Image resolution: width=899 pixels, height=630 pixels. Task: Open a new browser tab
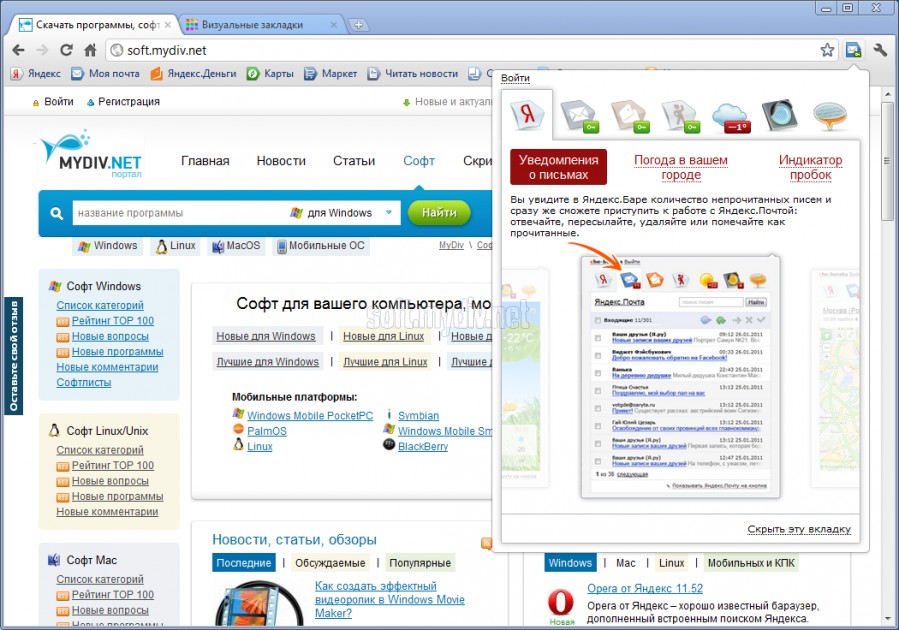(358, 25)
